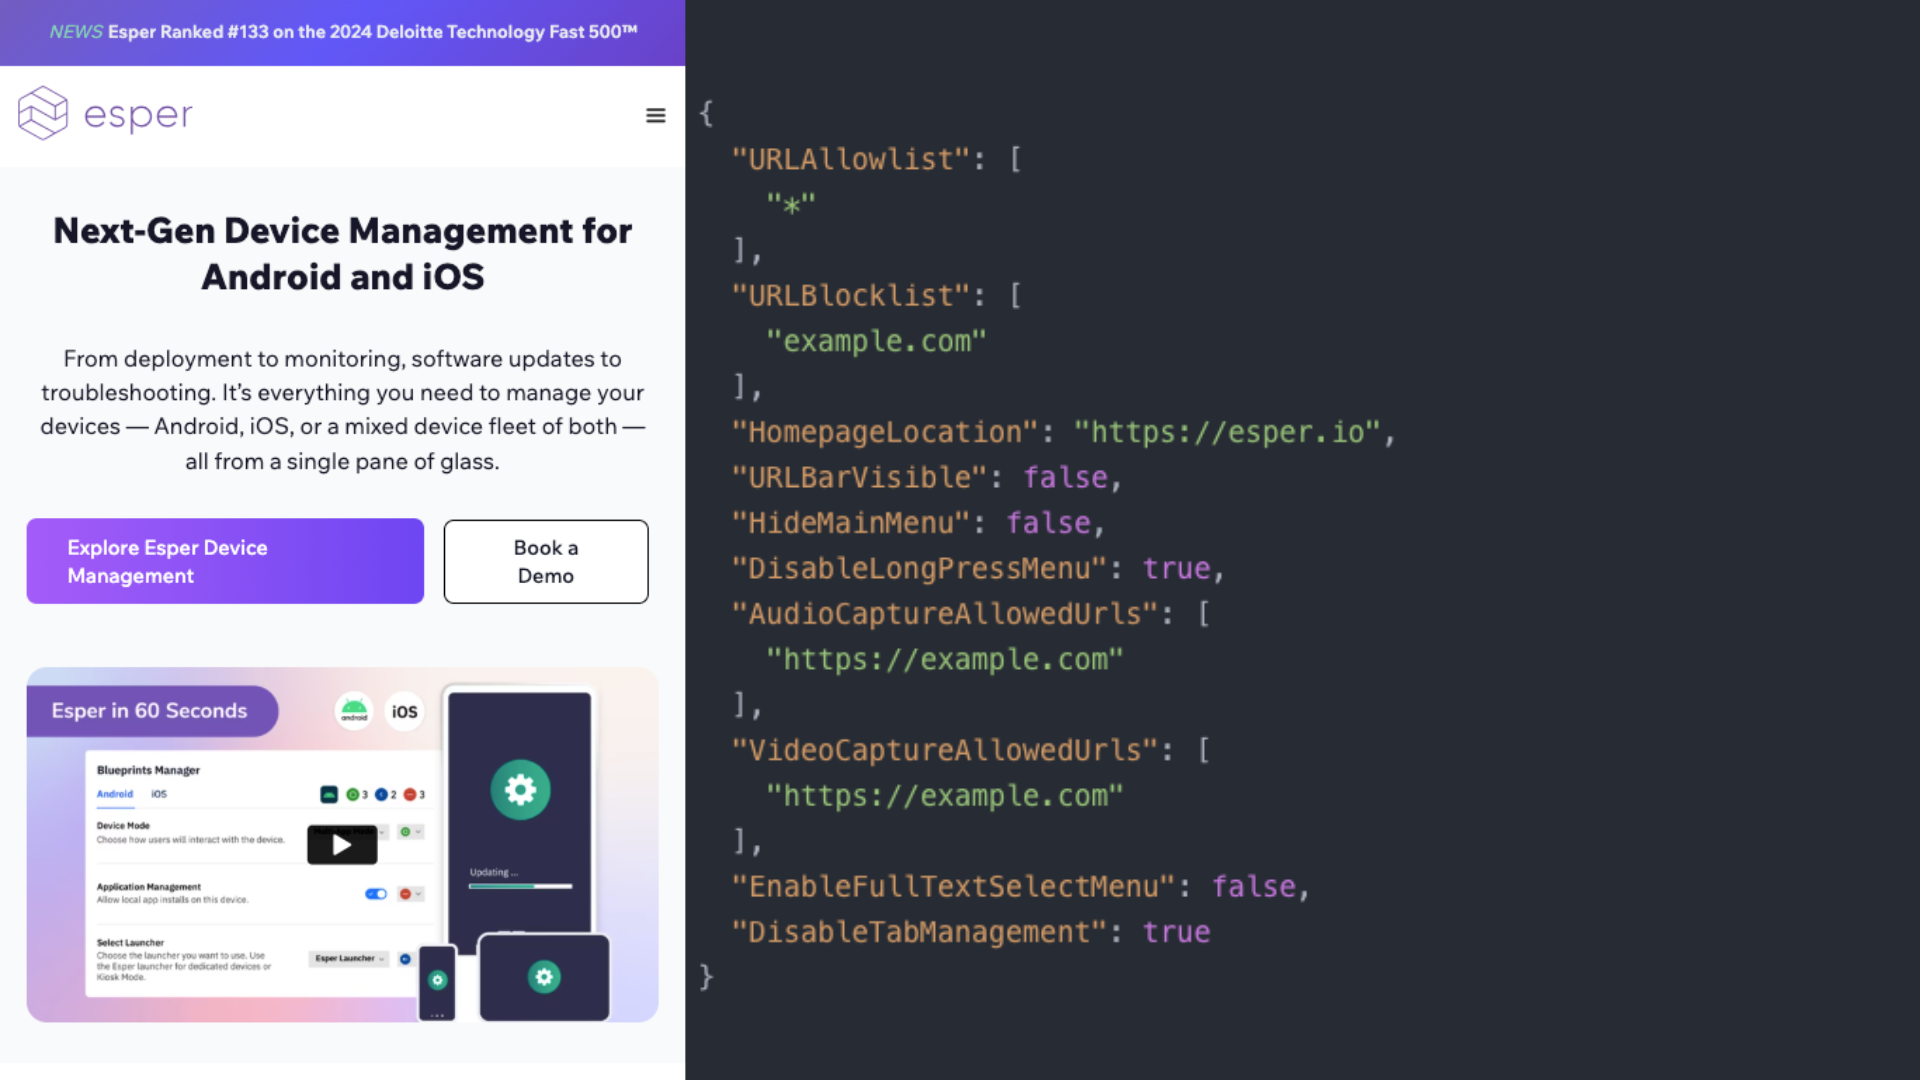Click the Updating progress bar
The height and width of the screenshot is (1080, 1920).
click(520, 886)
